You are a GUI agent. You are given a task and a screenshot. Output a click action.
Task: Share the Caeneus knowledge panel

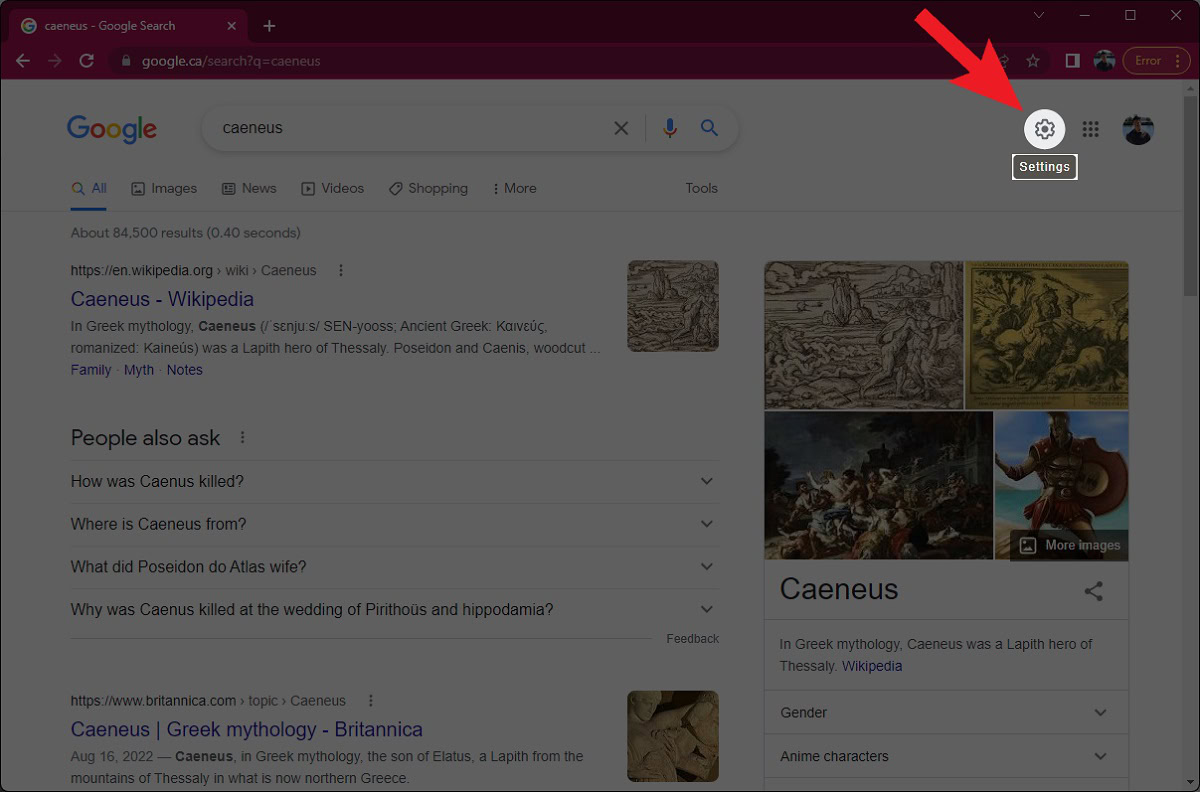point(1093,591)
